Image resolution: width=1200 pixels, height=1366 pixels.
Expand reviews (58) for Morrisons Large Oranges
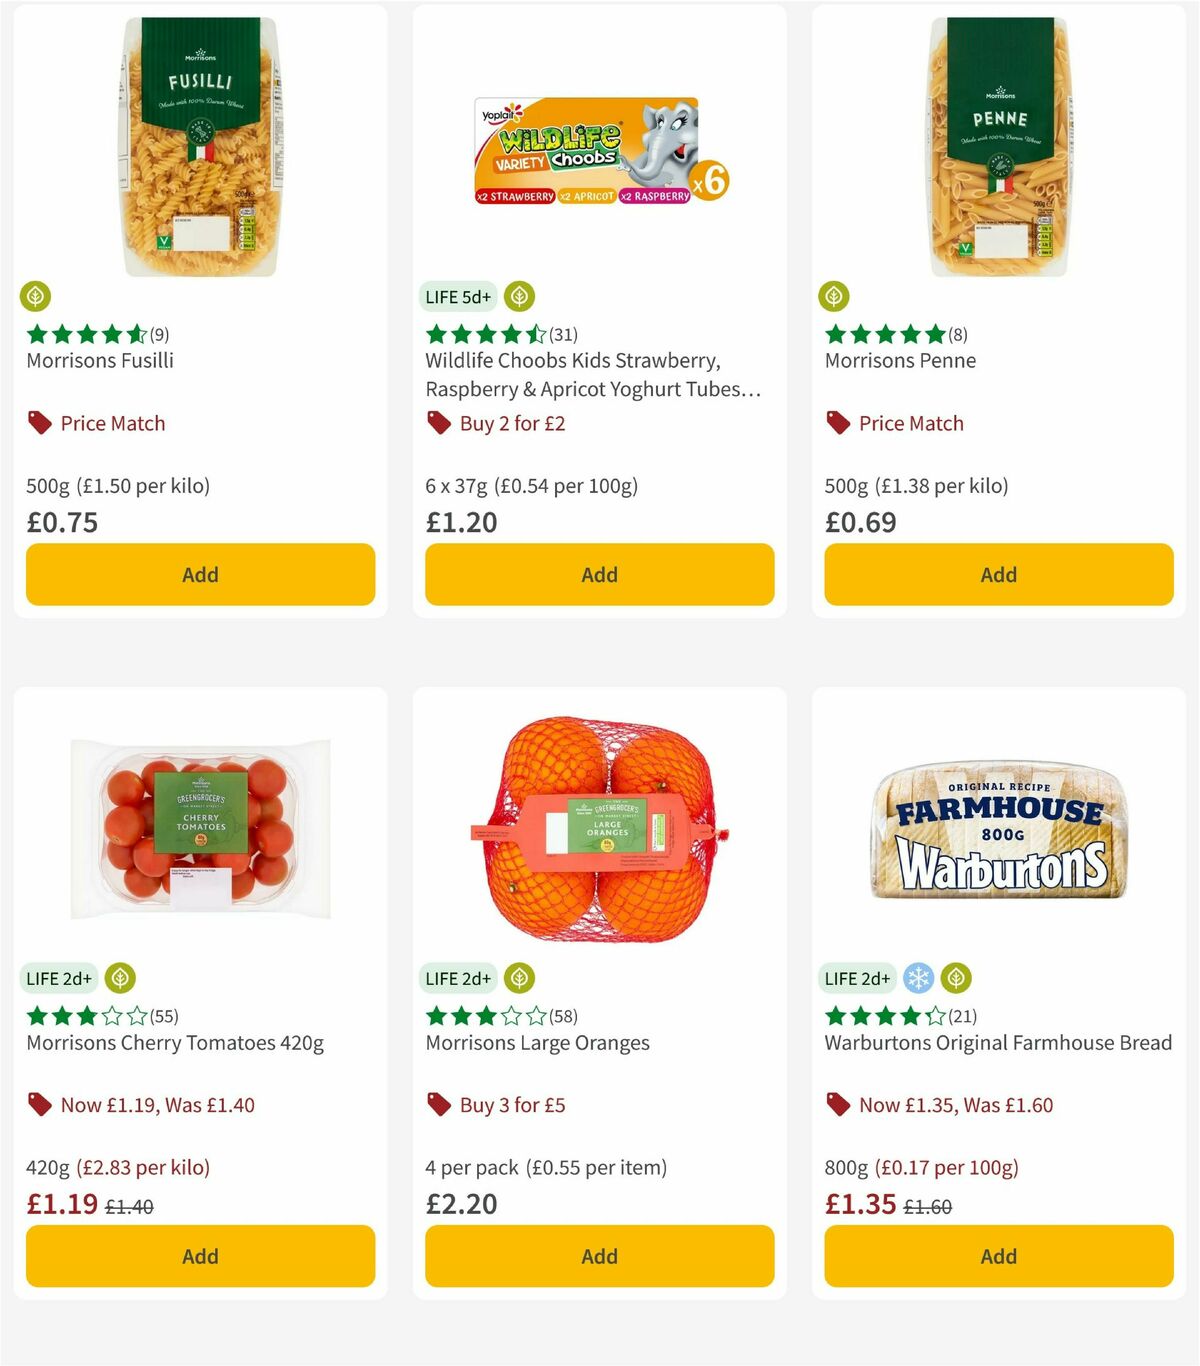click(560, 1016)
